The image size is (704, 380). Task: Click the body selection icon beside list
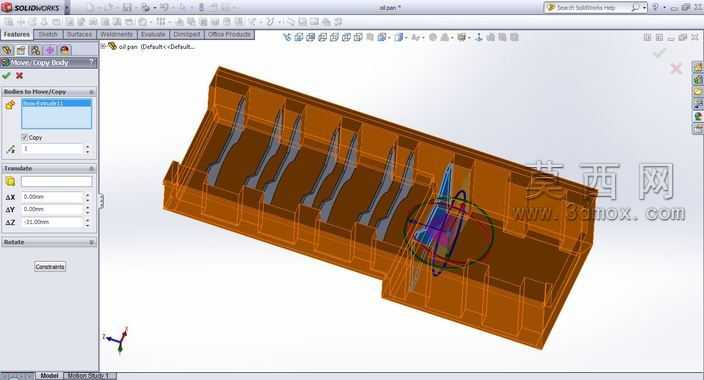[x=10, y=105]
